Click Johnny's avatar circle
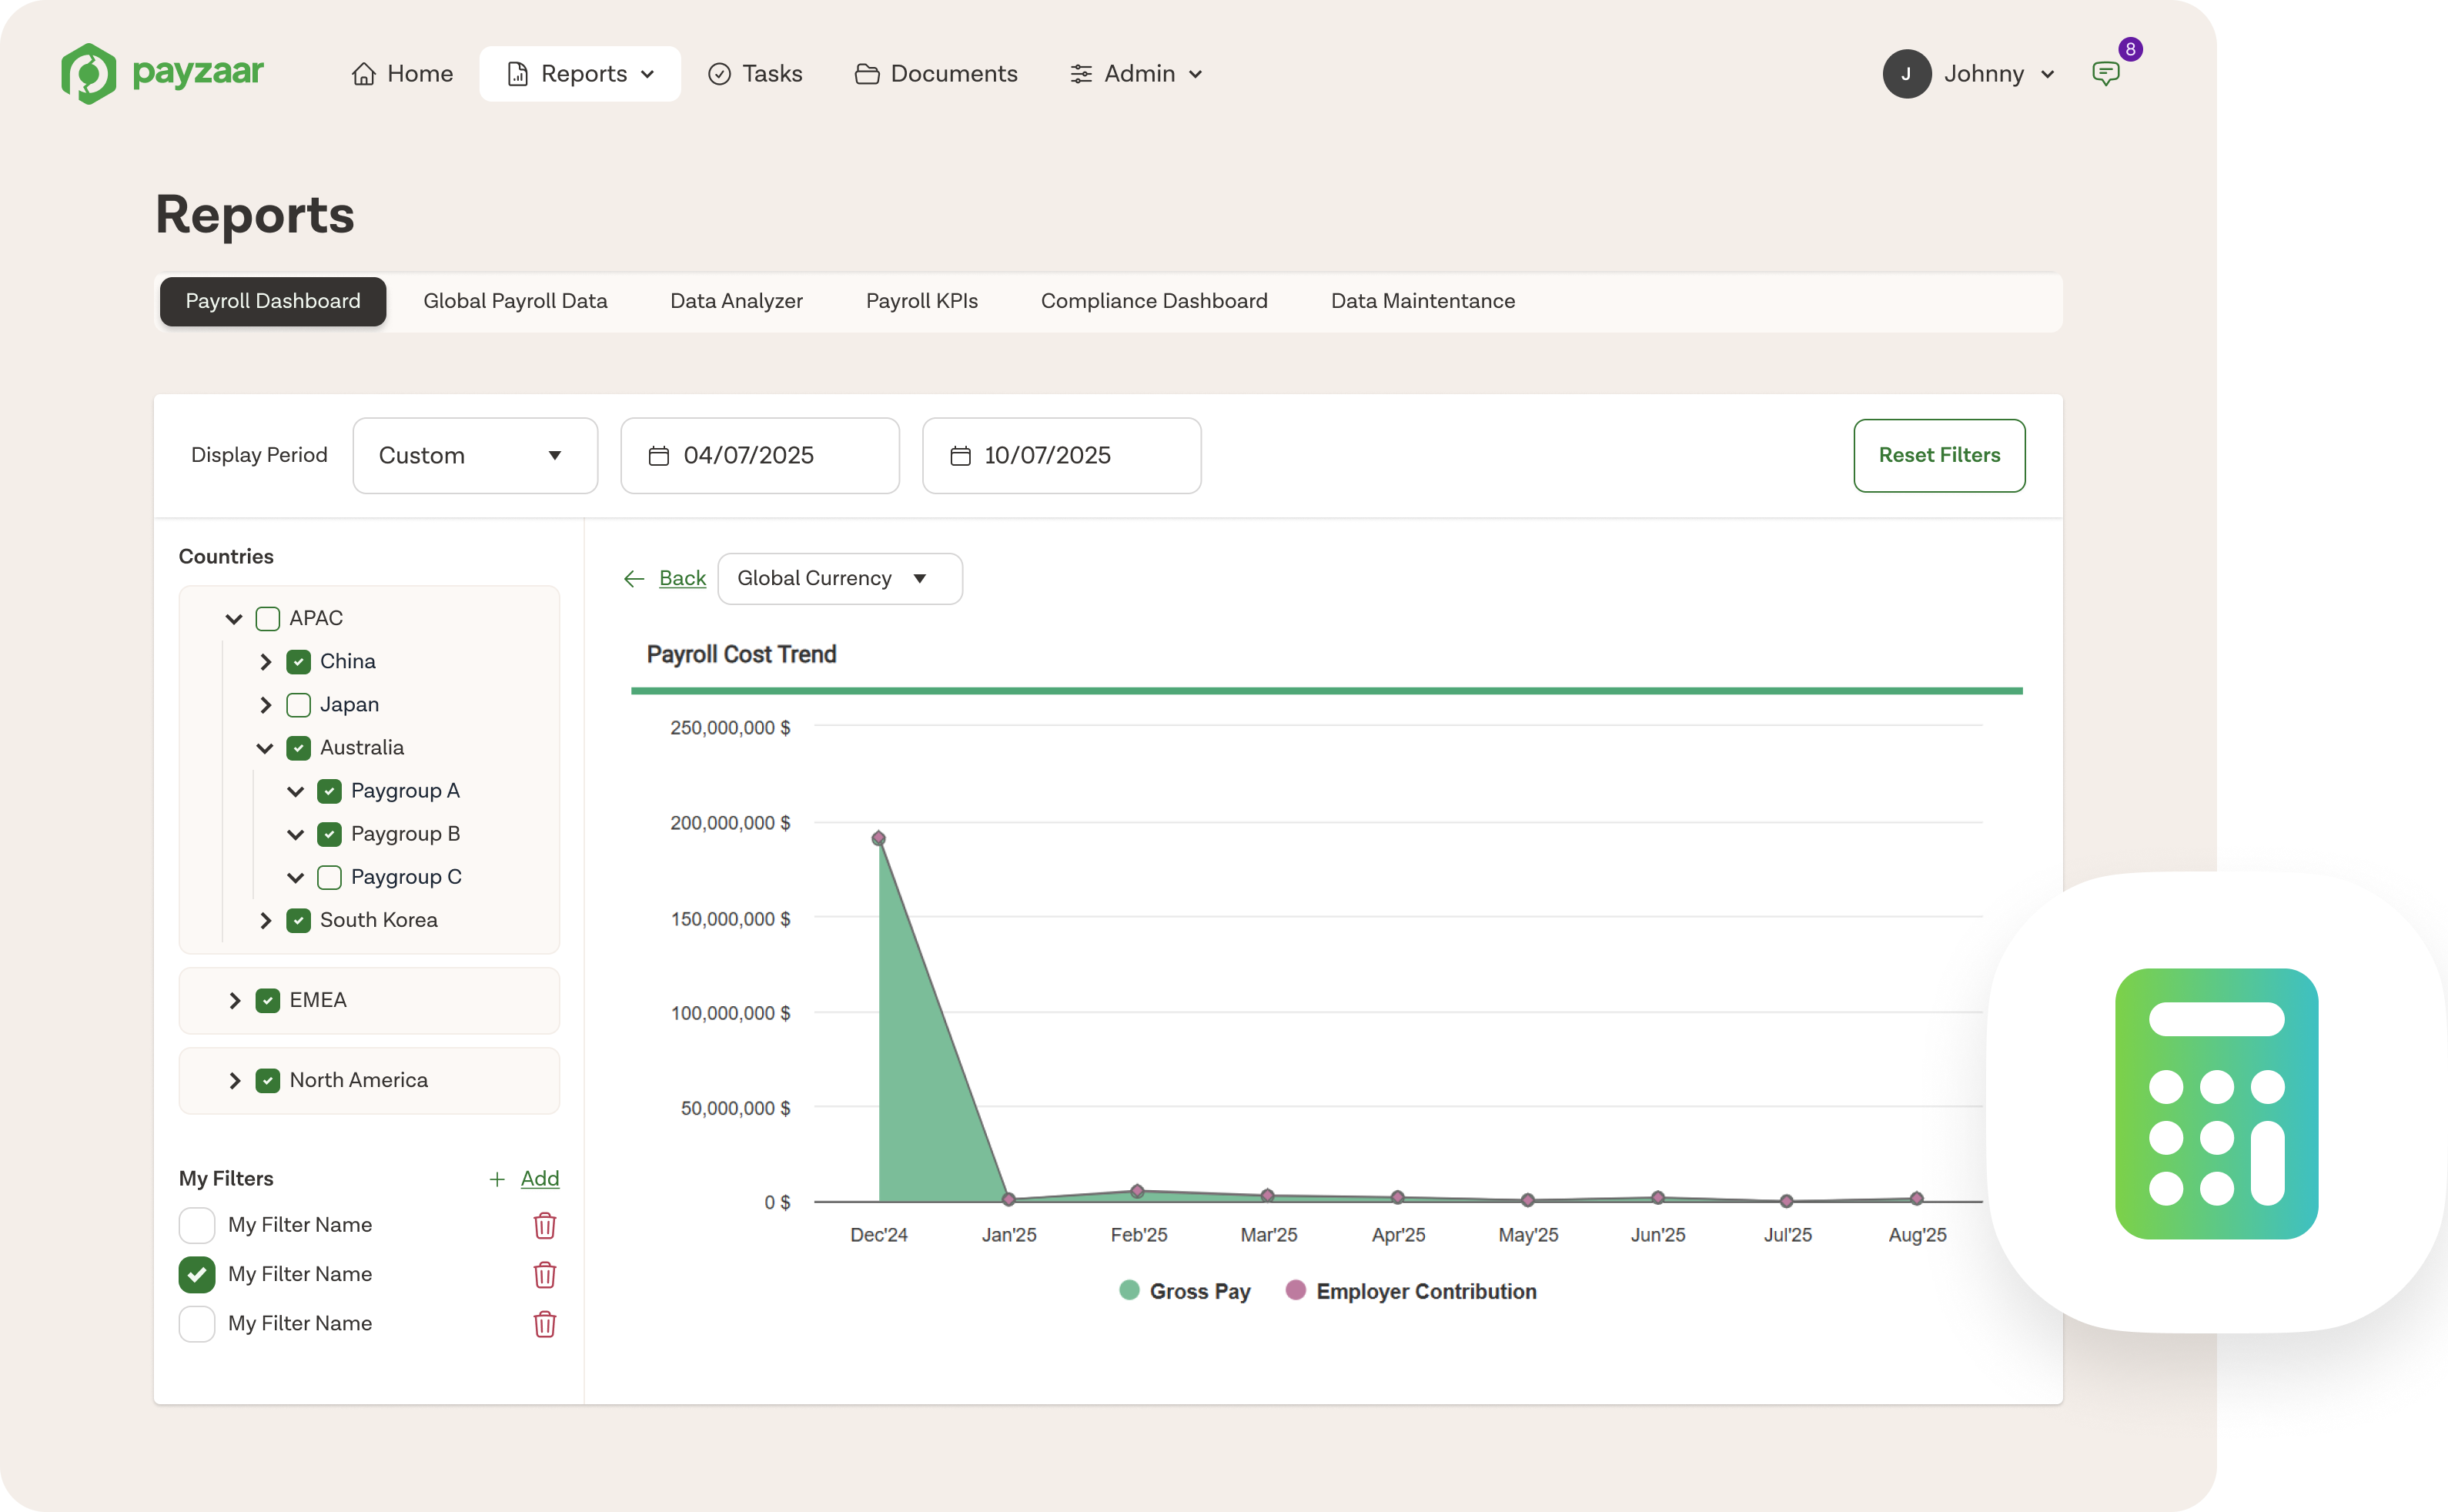 point(1906,74)
